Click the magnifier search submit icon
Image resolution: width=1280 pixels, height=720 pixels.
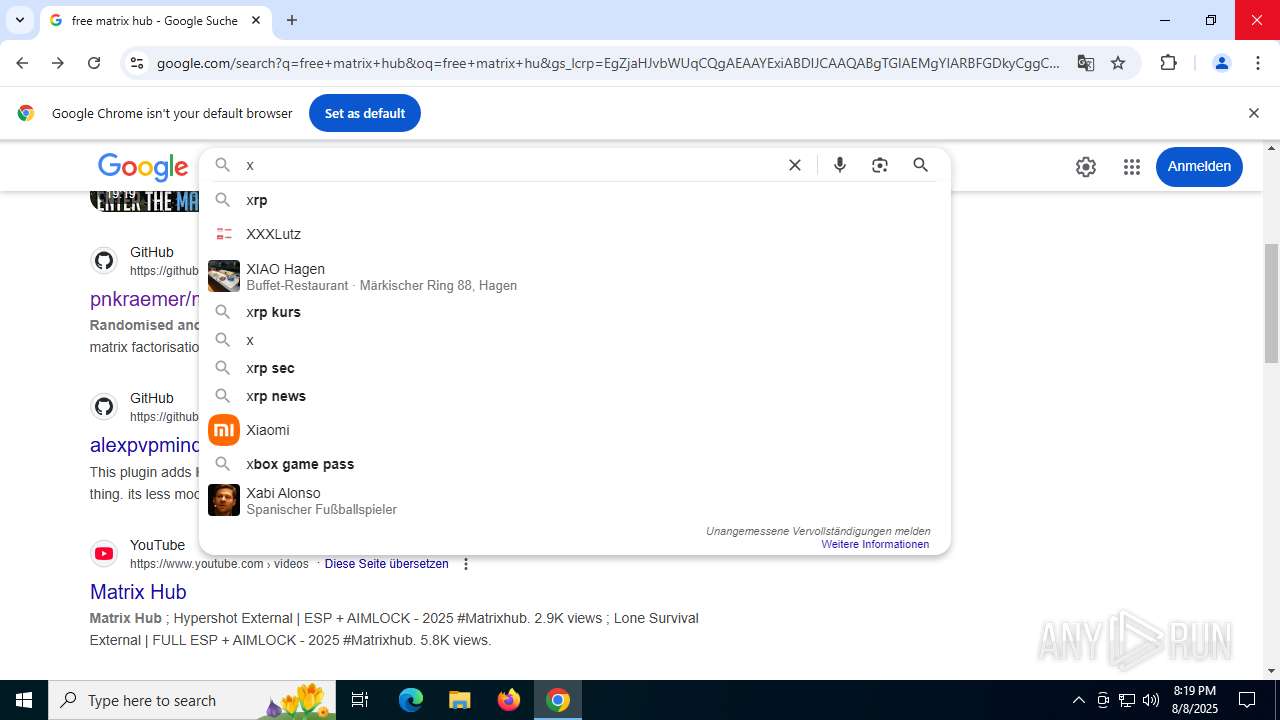click(x=921, y=165)
